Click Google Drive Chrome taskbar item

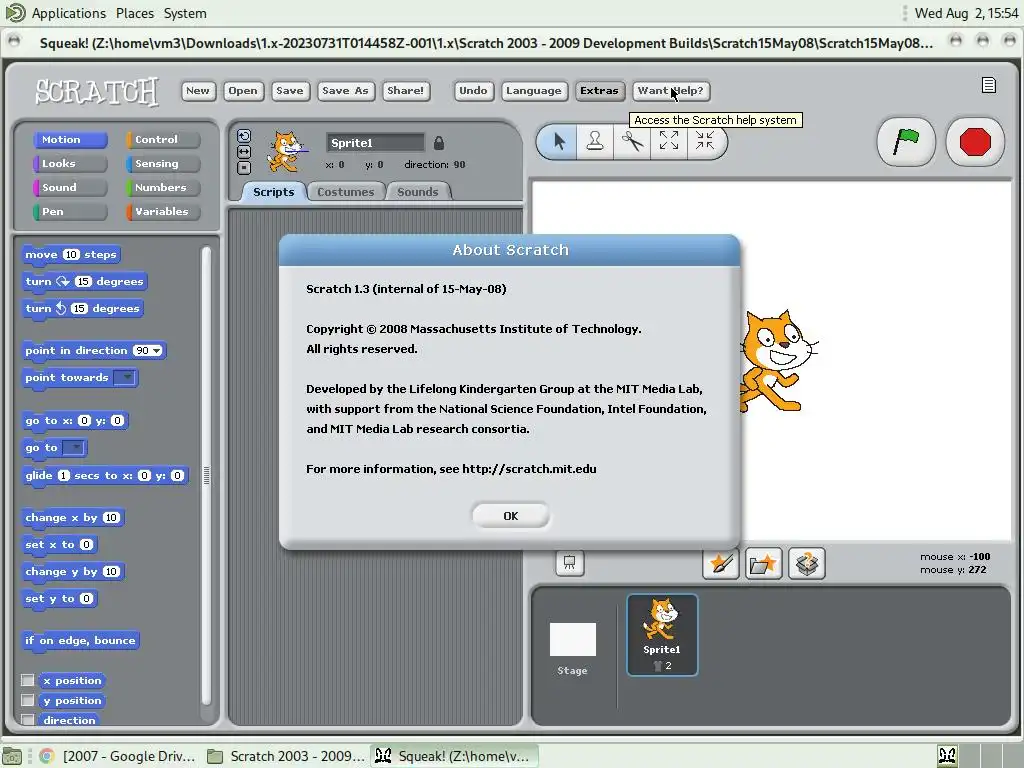click(118, 756)
